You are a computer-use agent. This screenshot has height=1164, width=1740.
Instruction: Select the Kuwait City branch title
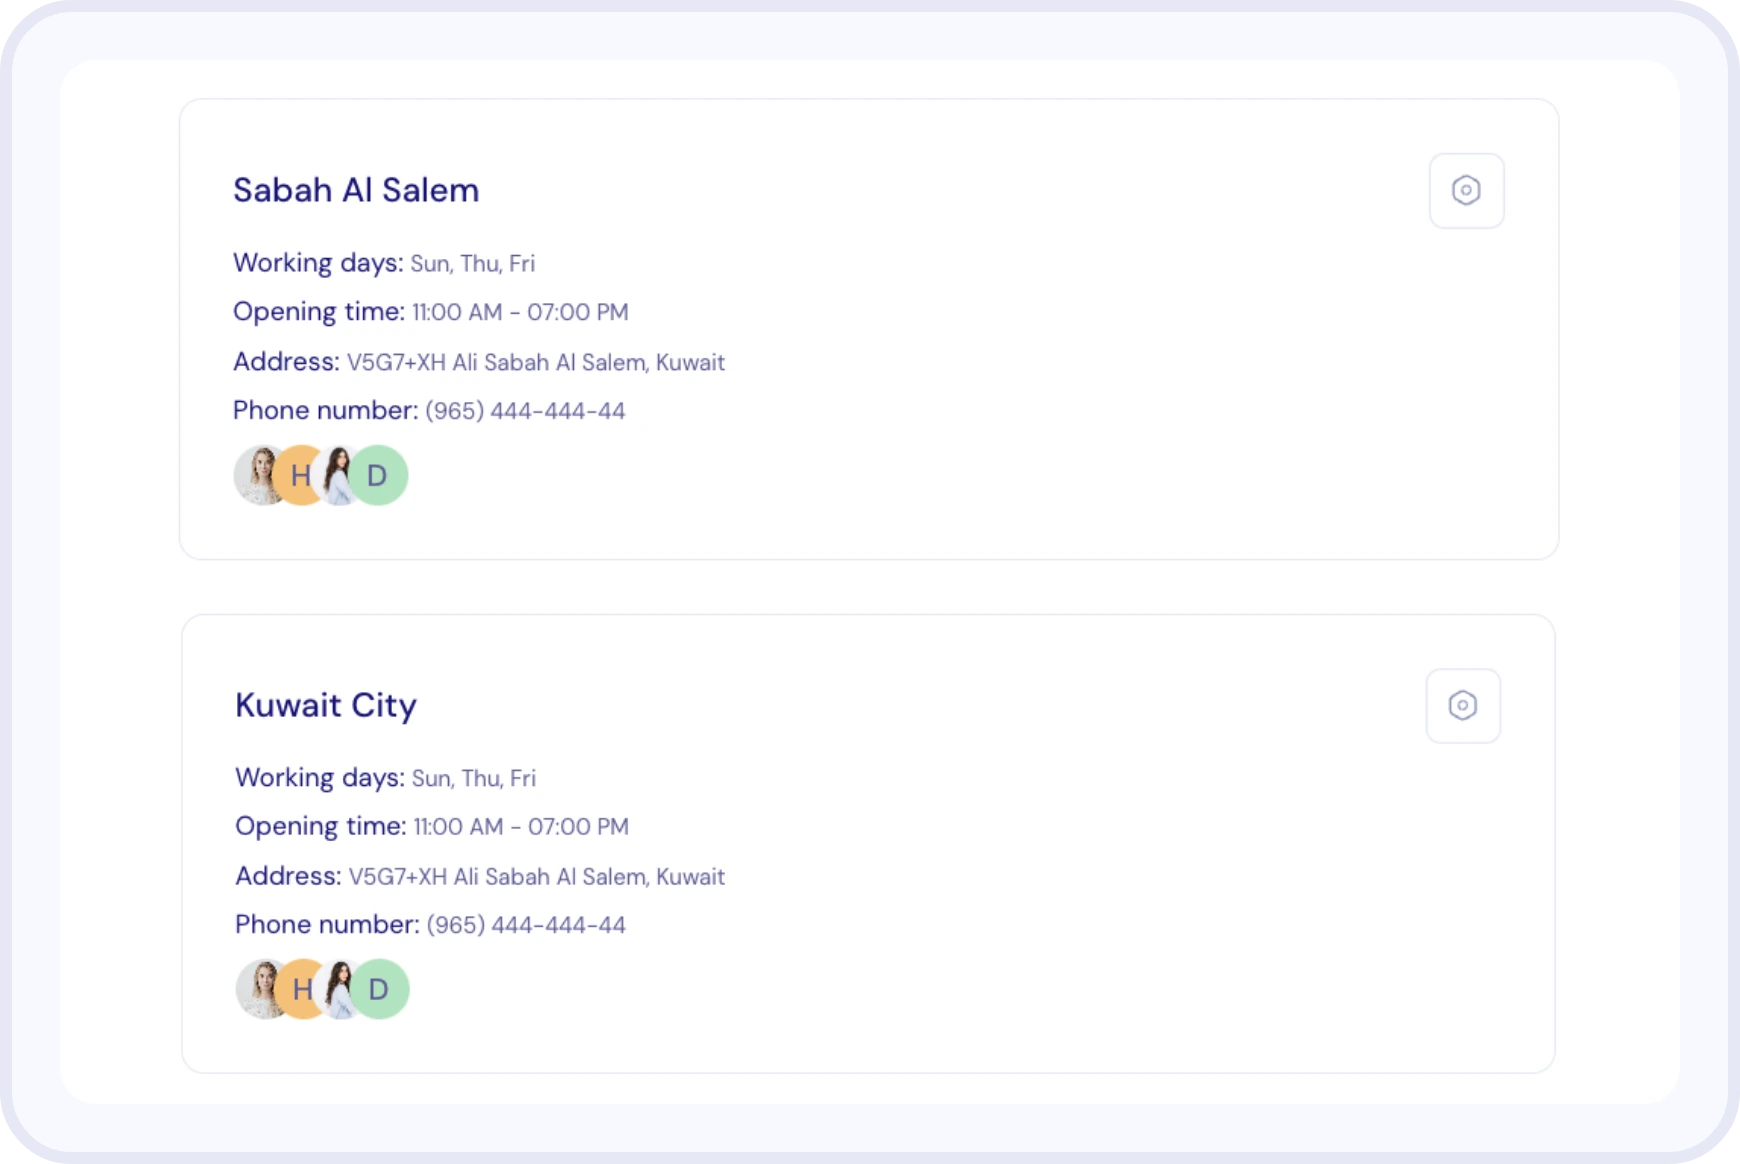326,705
